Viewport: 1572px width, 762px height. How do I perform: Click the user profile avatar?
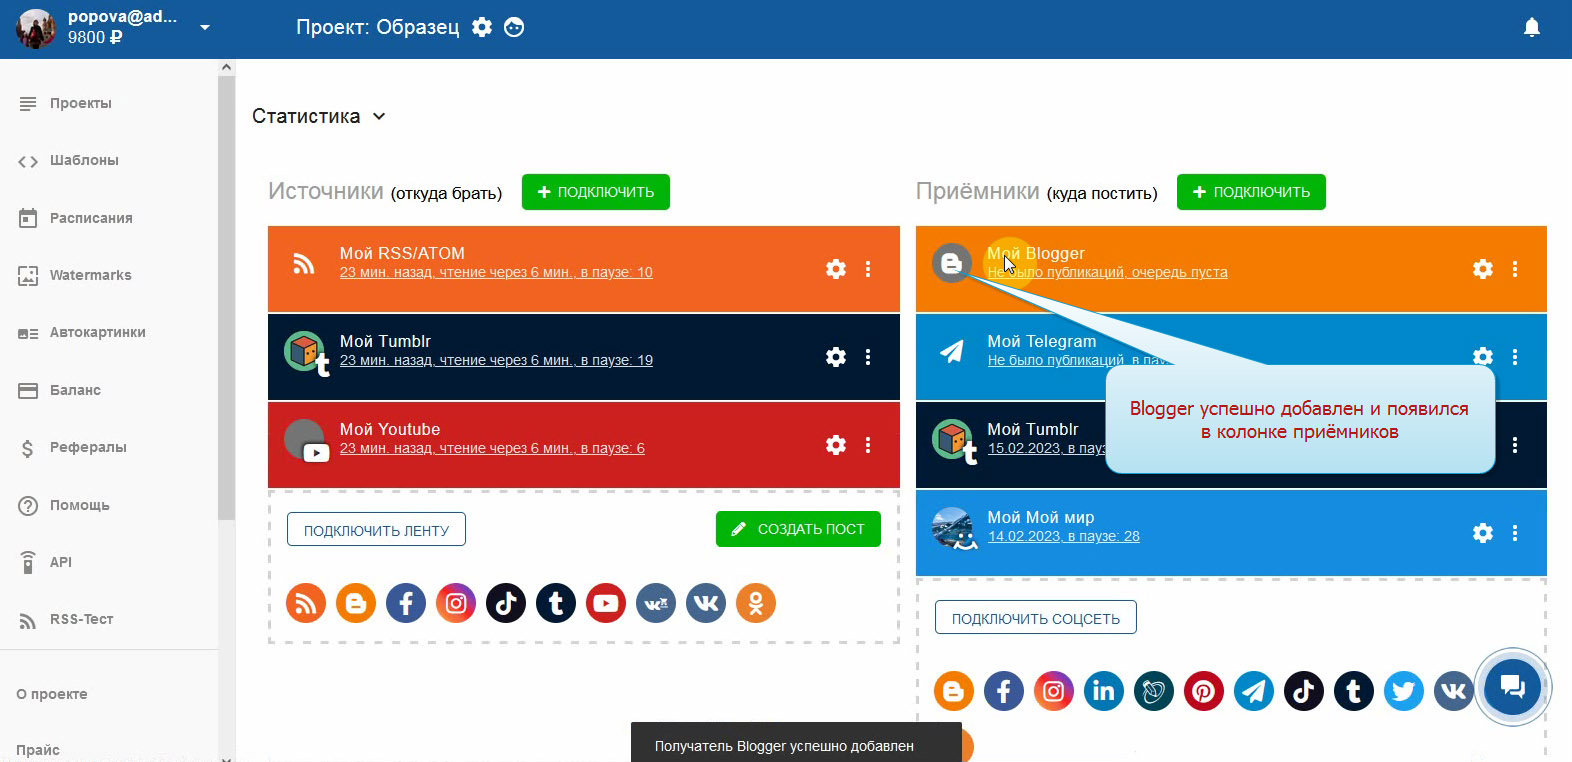pyautogui.click(x=36, y=28)
